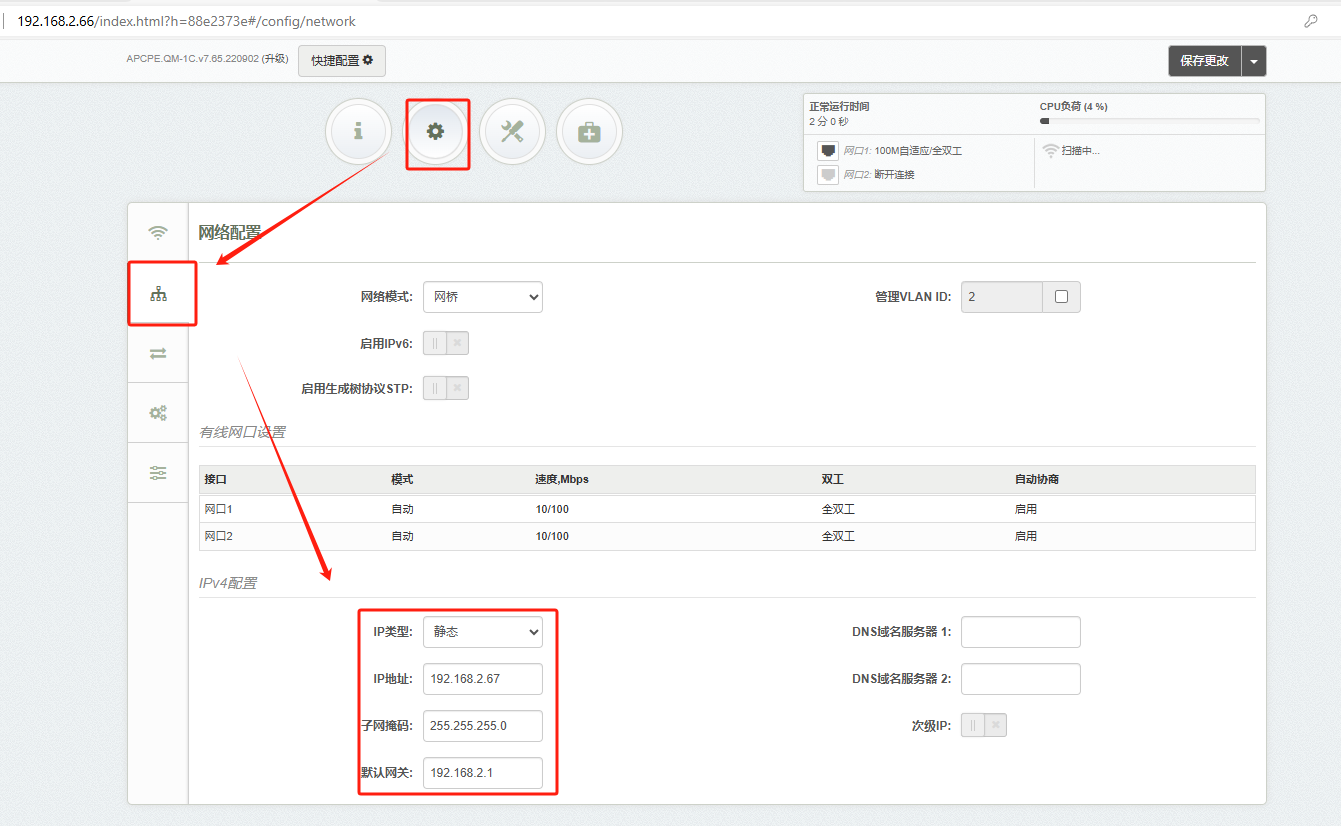Toggle the Enable IPv6 switch
This screenshot has height=826, width=1341.
445,343
